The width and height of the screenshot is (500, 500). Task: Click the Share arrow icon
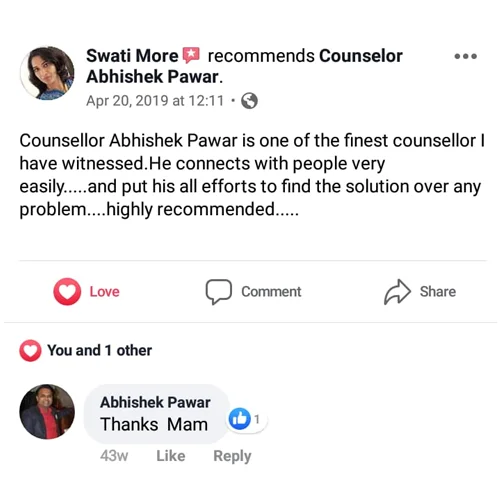[397, 292]
